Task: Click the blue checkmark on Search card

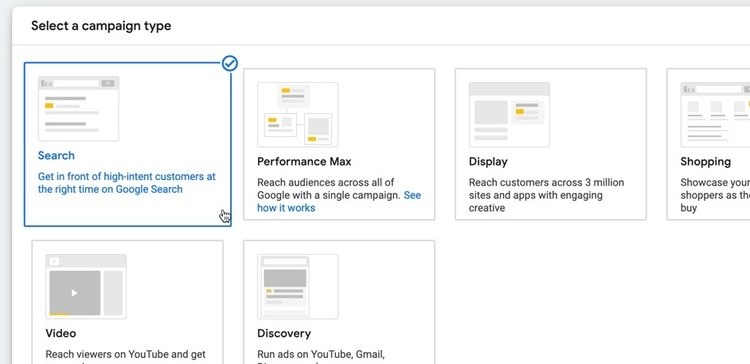Action: point(230,63)
